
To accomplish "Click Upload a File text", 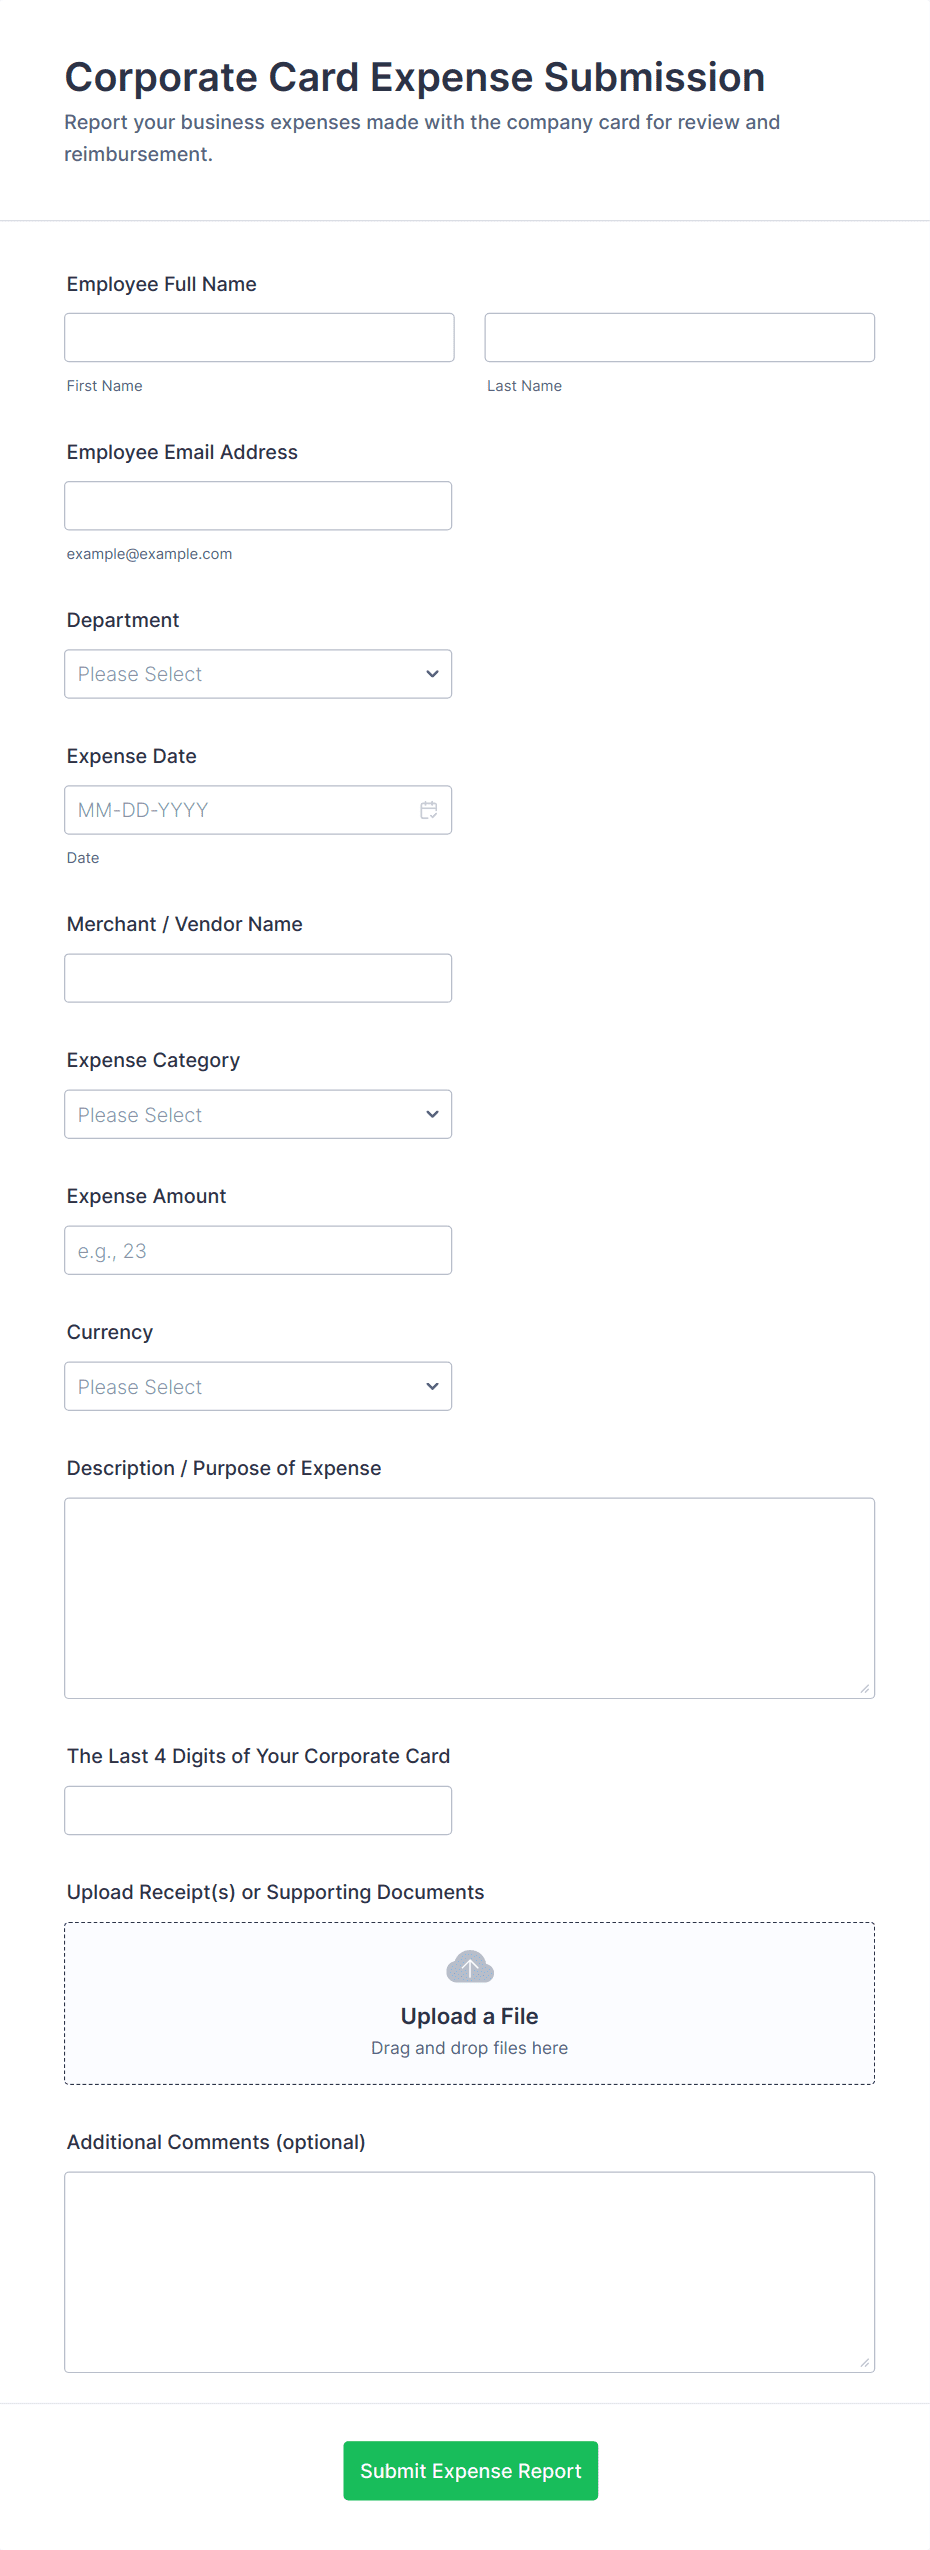I will coord(469,2016).
